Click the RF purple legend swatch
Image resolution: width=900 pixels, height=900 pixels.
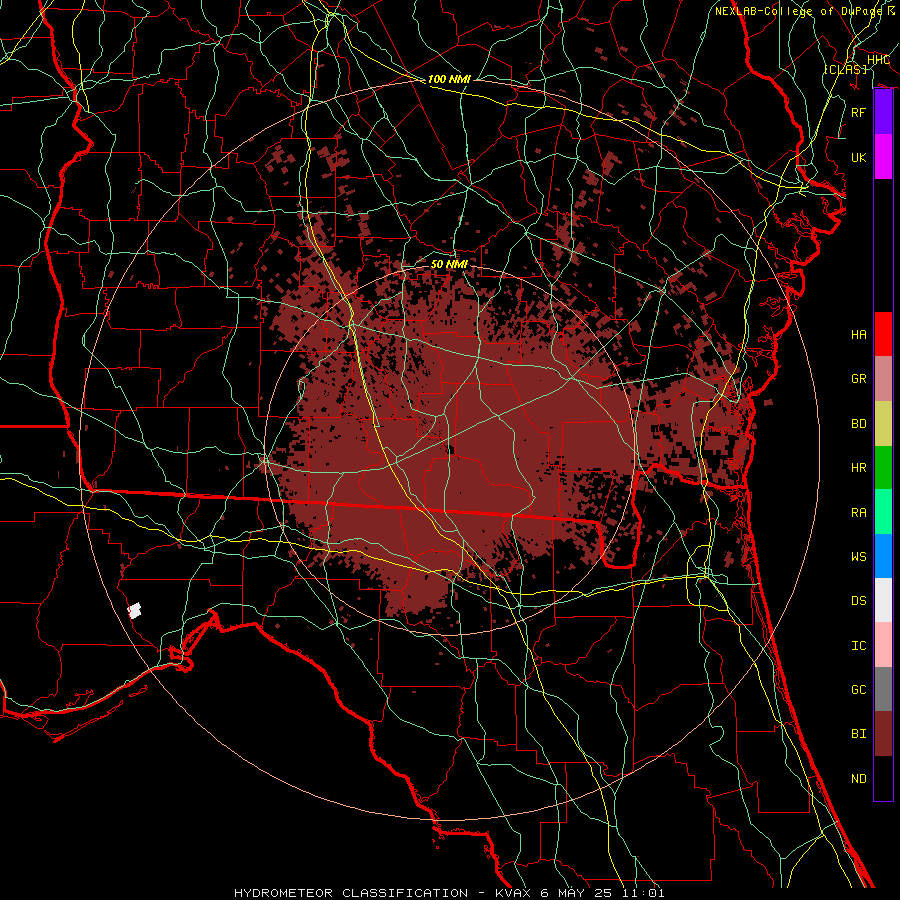(883, 112)
